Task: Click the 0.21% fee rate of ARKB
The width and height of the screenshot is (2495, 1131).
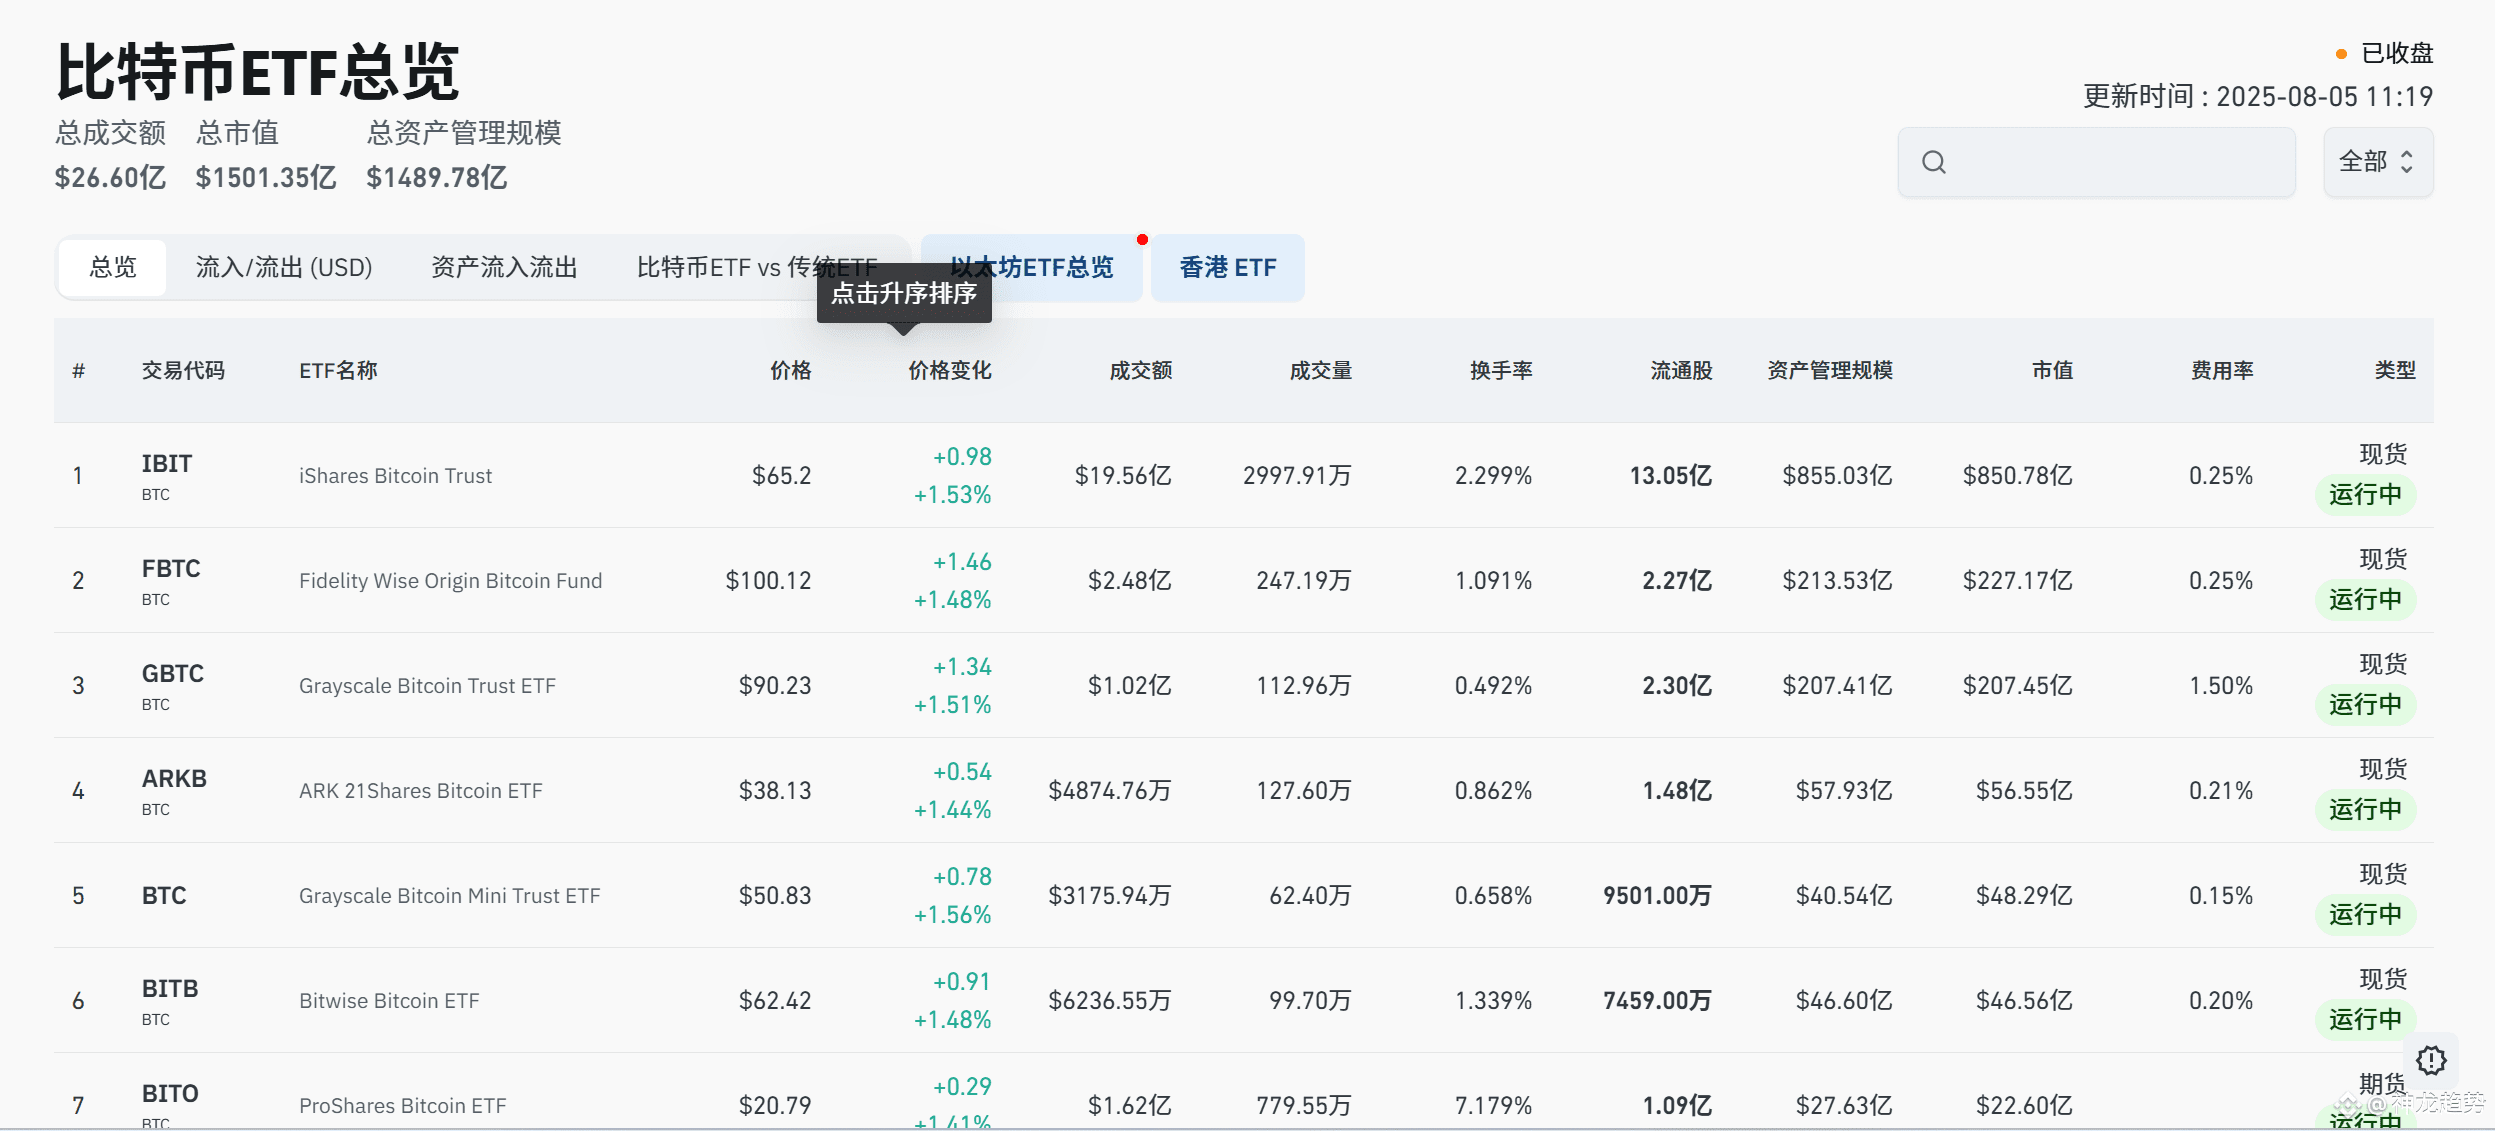Action: coord(2221,791)
